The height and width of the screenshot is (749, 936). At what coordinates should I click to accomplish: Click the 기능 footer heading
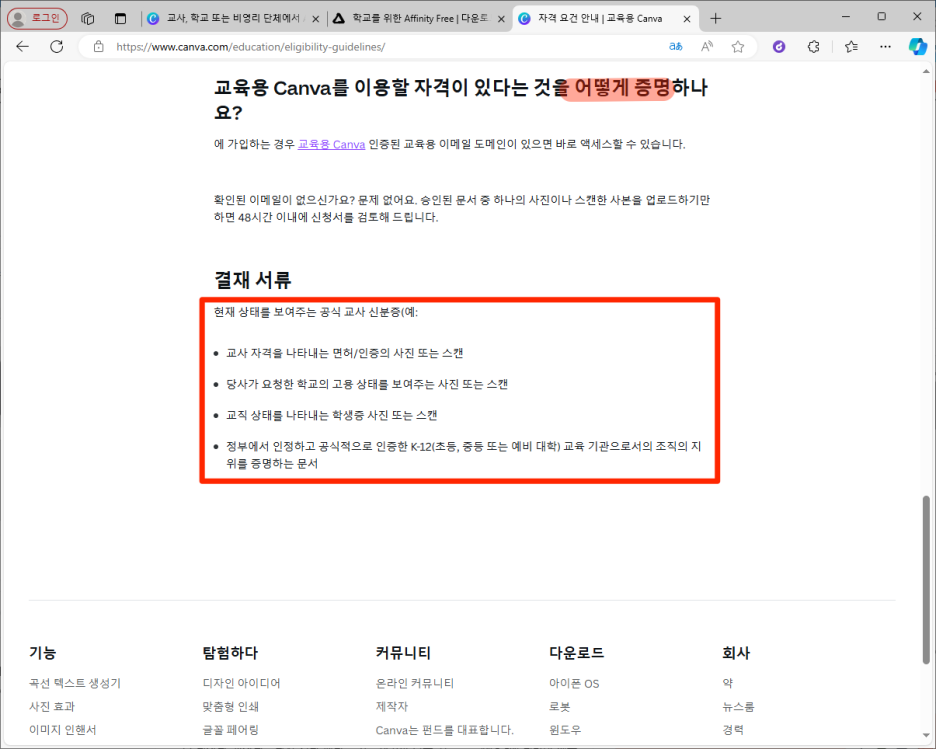click(x=42, y=652)
